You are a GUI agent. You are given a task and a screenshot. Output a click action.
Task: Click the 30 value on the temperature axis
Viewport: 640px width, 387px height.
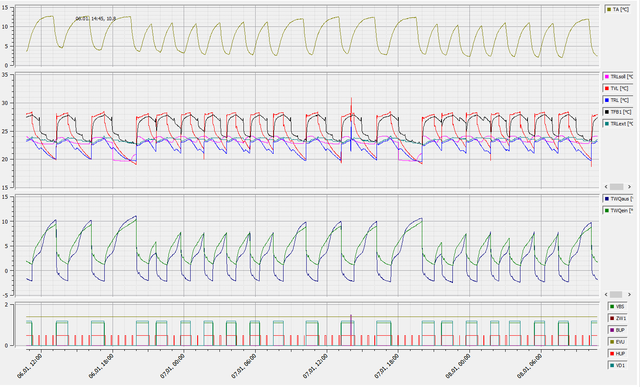[5, 103]
